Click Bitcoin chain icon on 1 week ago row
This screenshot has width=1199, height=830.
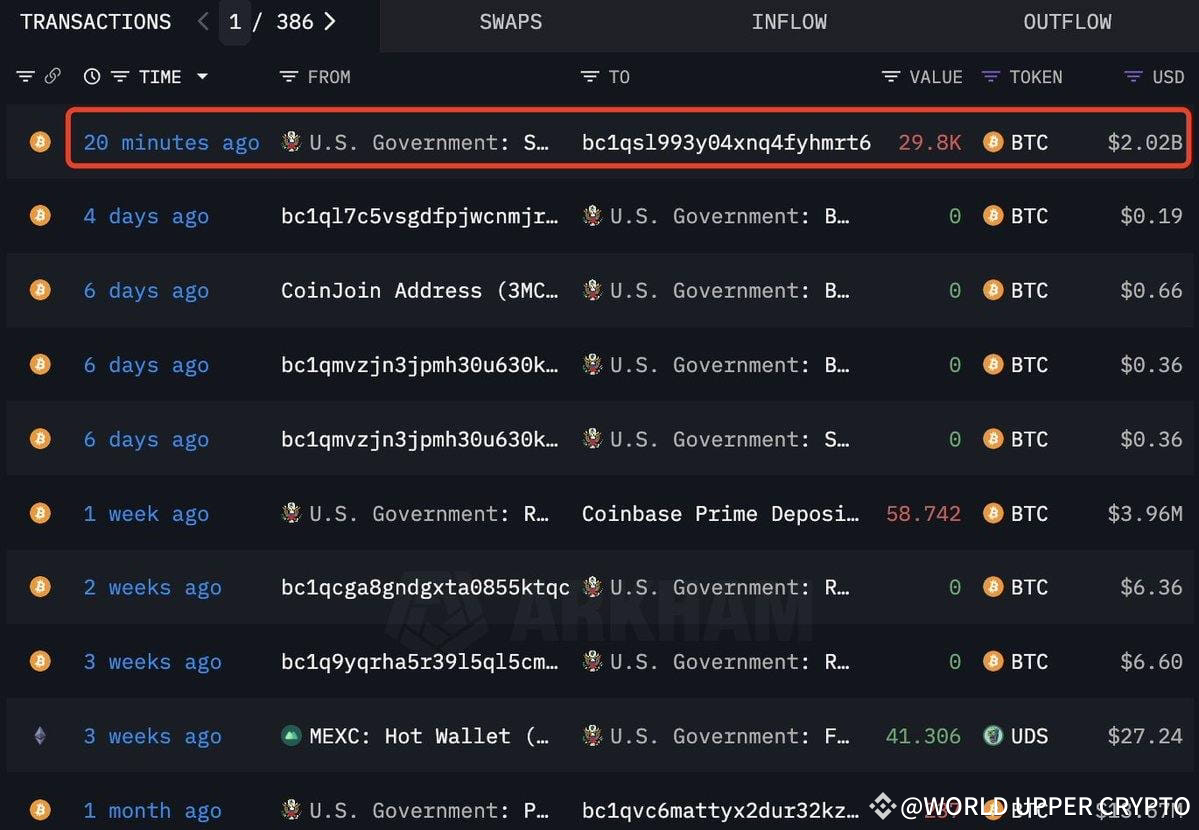[x=41, y=513]
